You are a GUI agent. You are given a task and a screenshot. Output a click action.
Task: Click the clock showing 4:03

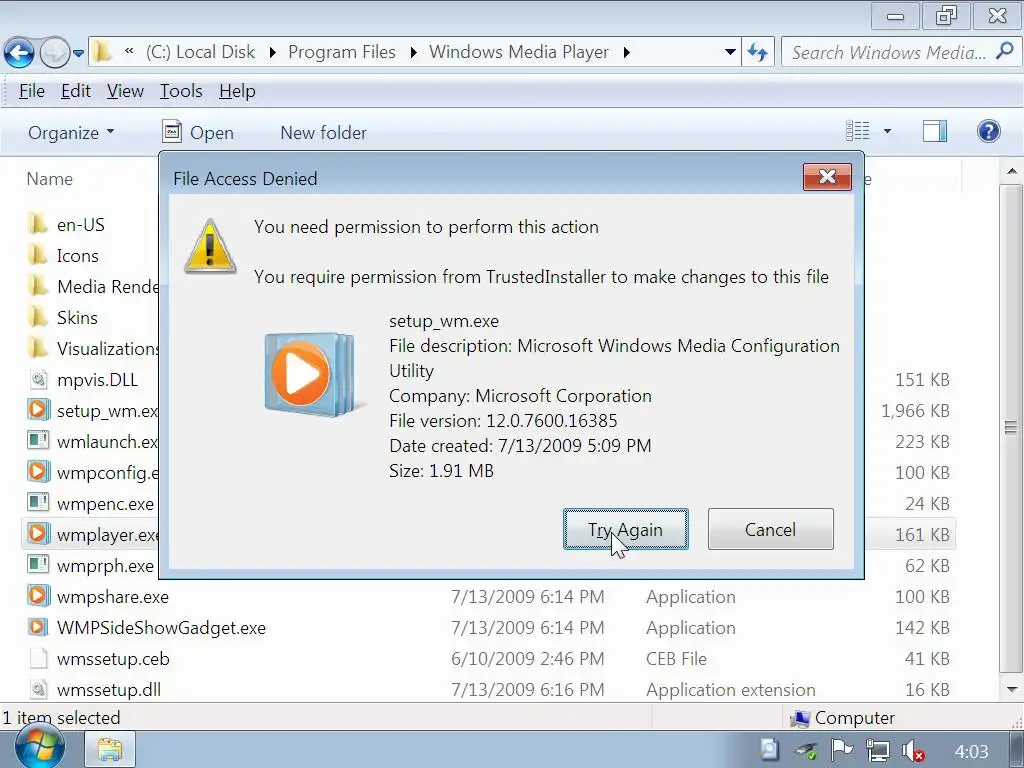point(971,752)
